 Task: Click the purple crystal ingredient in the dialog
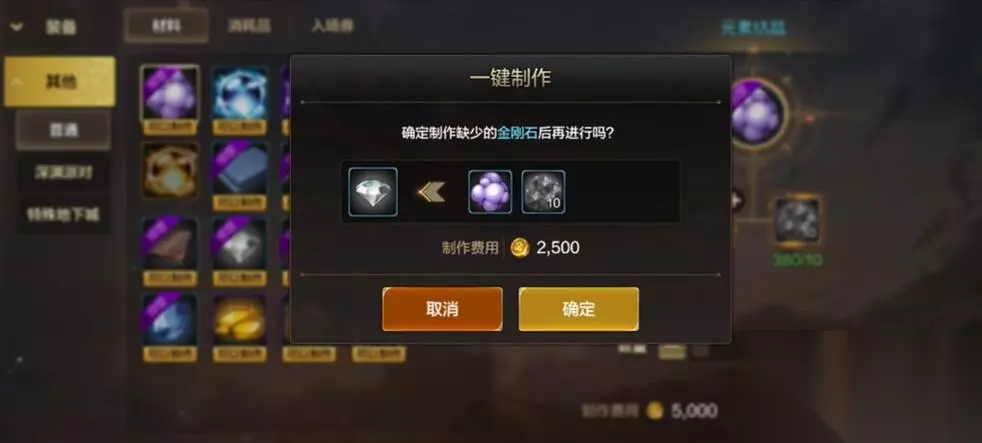[x=490, y=192]
